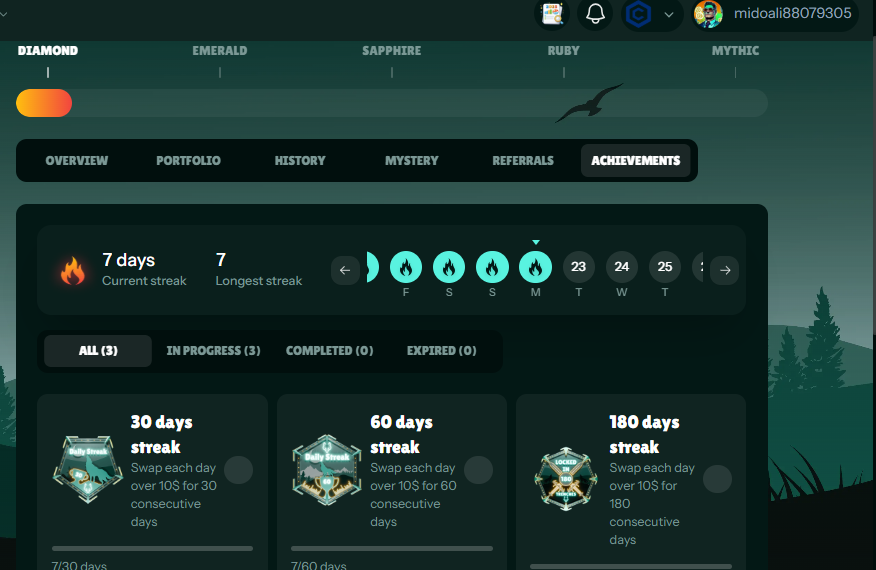
Task: Open the 180 days streak badge
Action: pyautogui.click(x=566, y=479)
